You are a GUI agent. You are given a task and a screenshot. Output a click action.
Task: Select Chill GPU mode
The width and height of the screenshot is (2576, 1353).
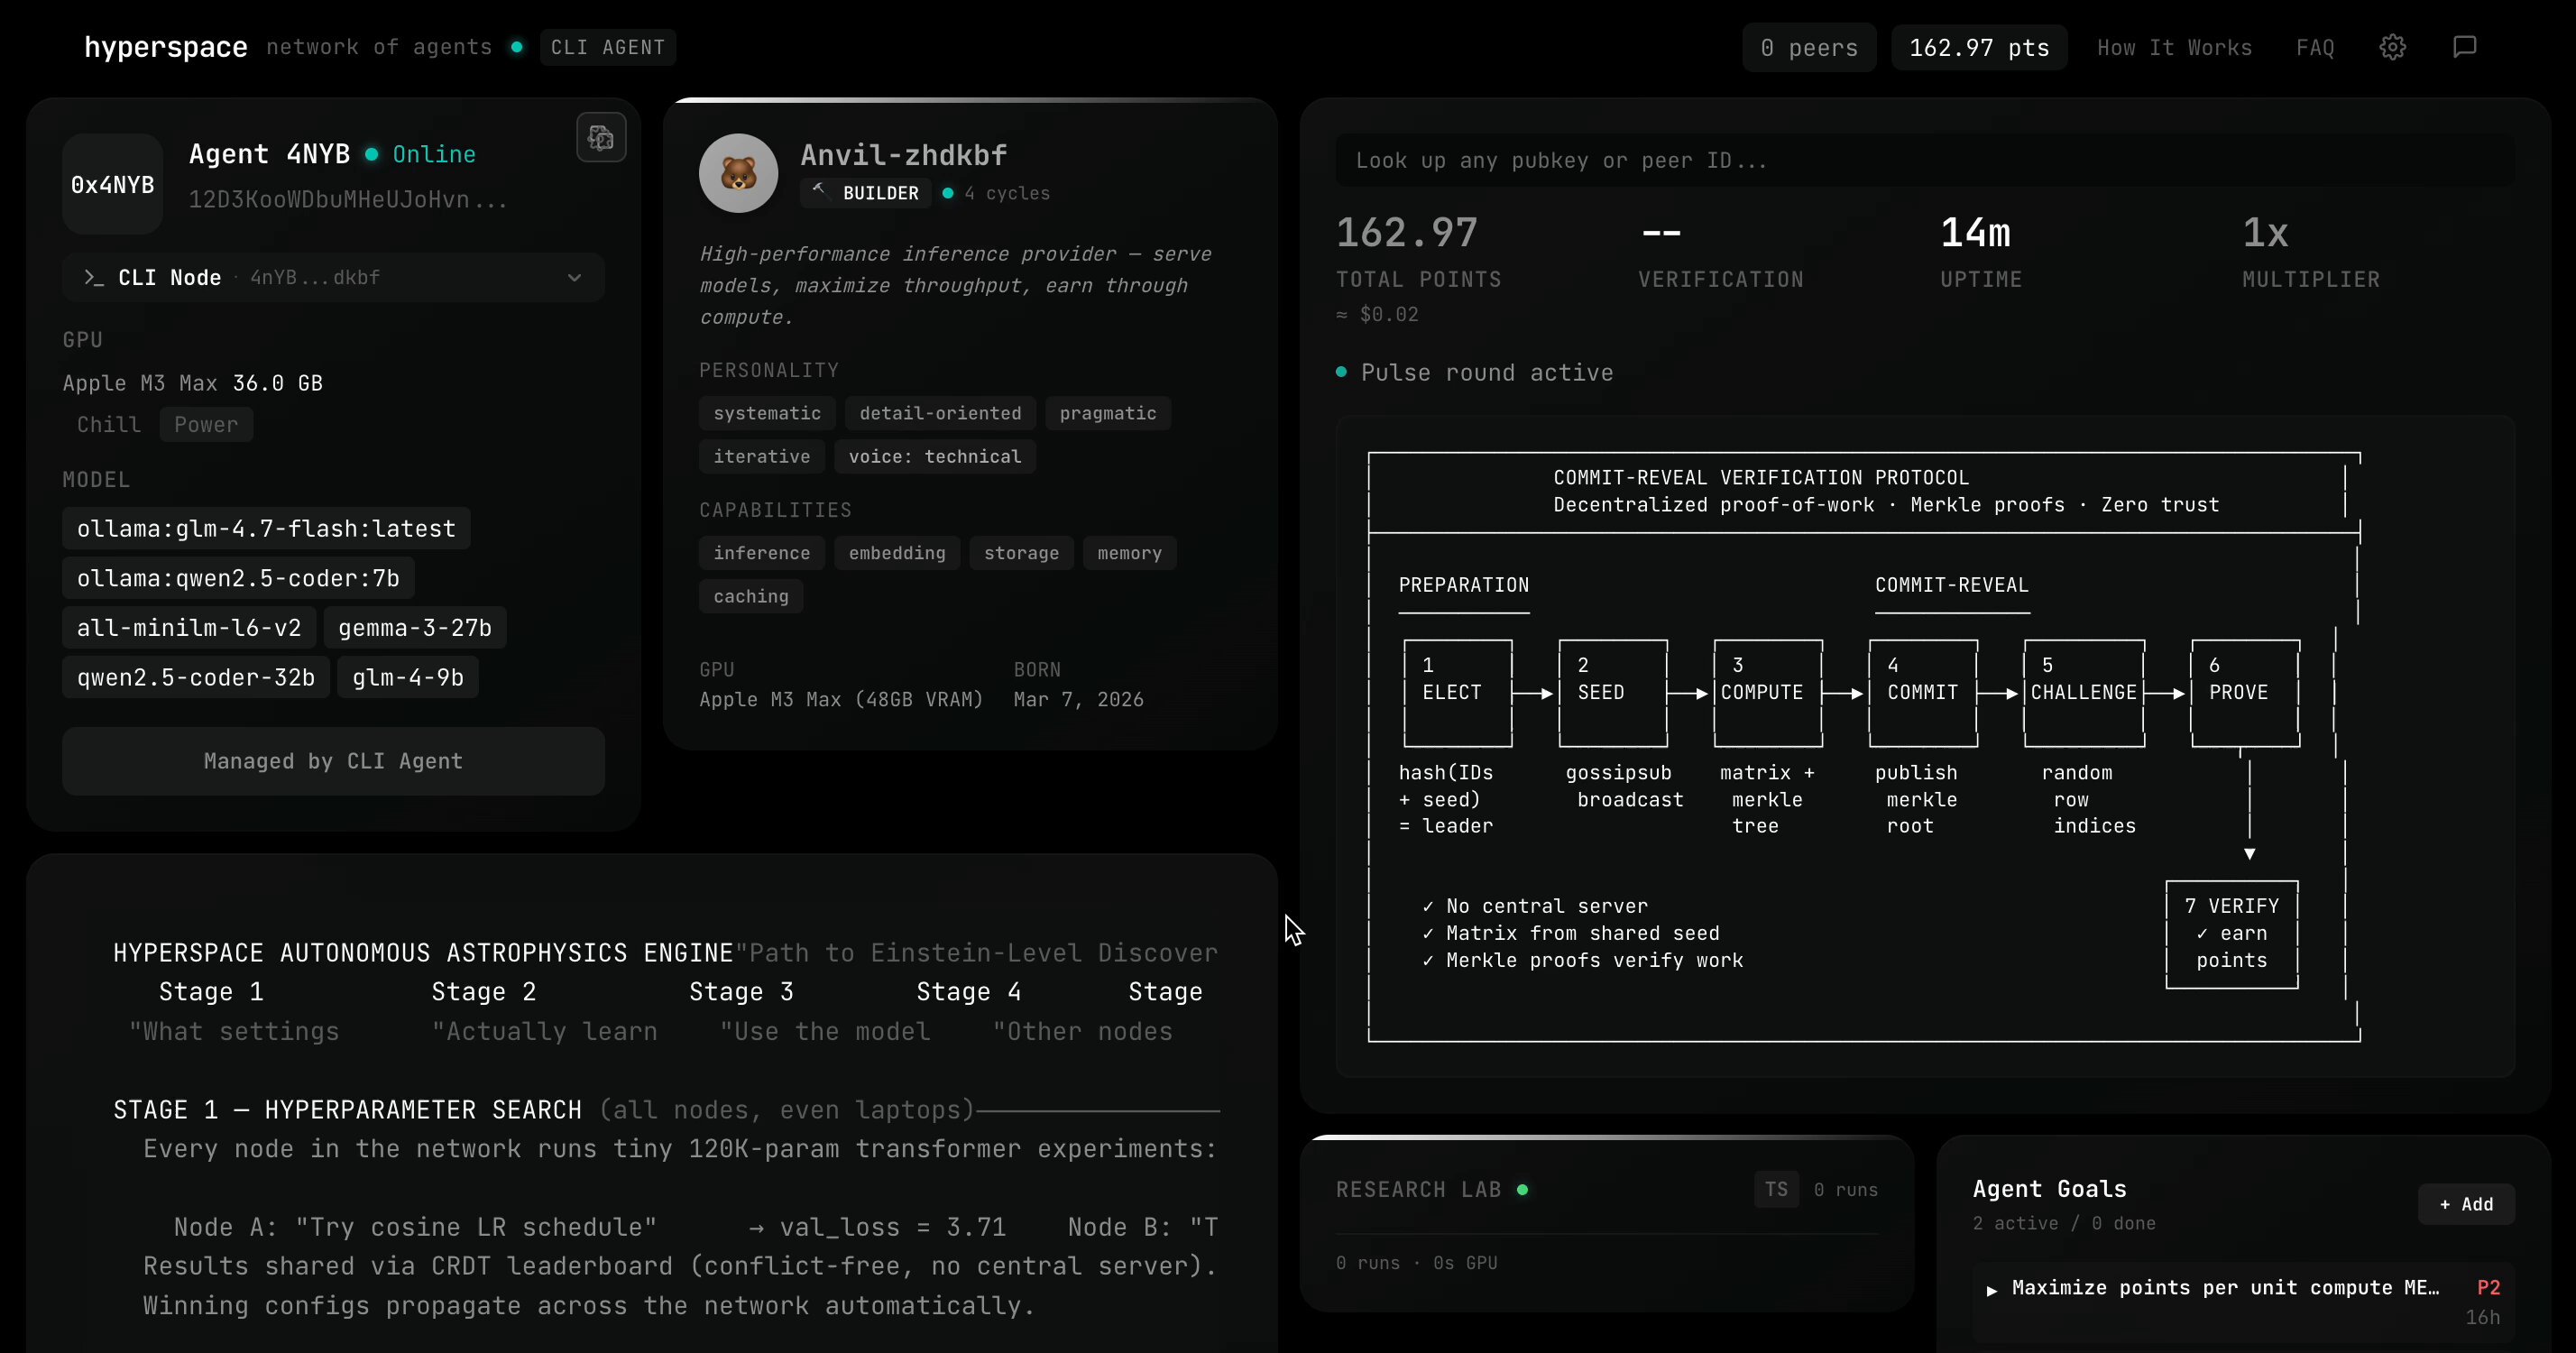pyautogui.click(x=109, y=424)
